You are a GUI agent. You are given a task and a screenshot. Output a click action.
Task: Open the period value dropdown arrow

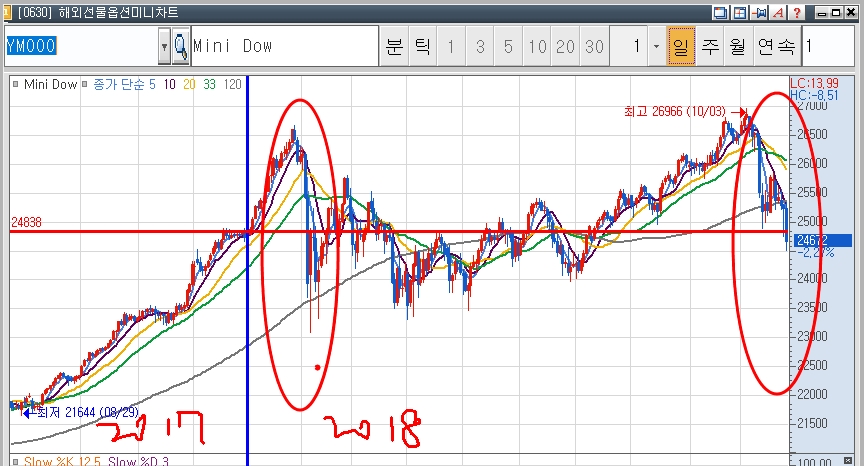pos(656,46)
